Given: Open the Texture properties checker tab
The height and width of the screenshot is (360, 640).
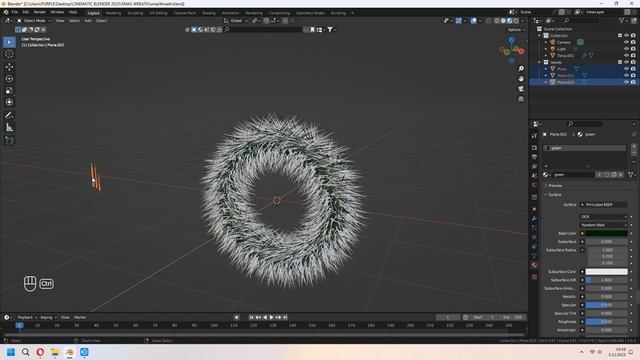Looking at the screenshot, I should click(534, 277).
